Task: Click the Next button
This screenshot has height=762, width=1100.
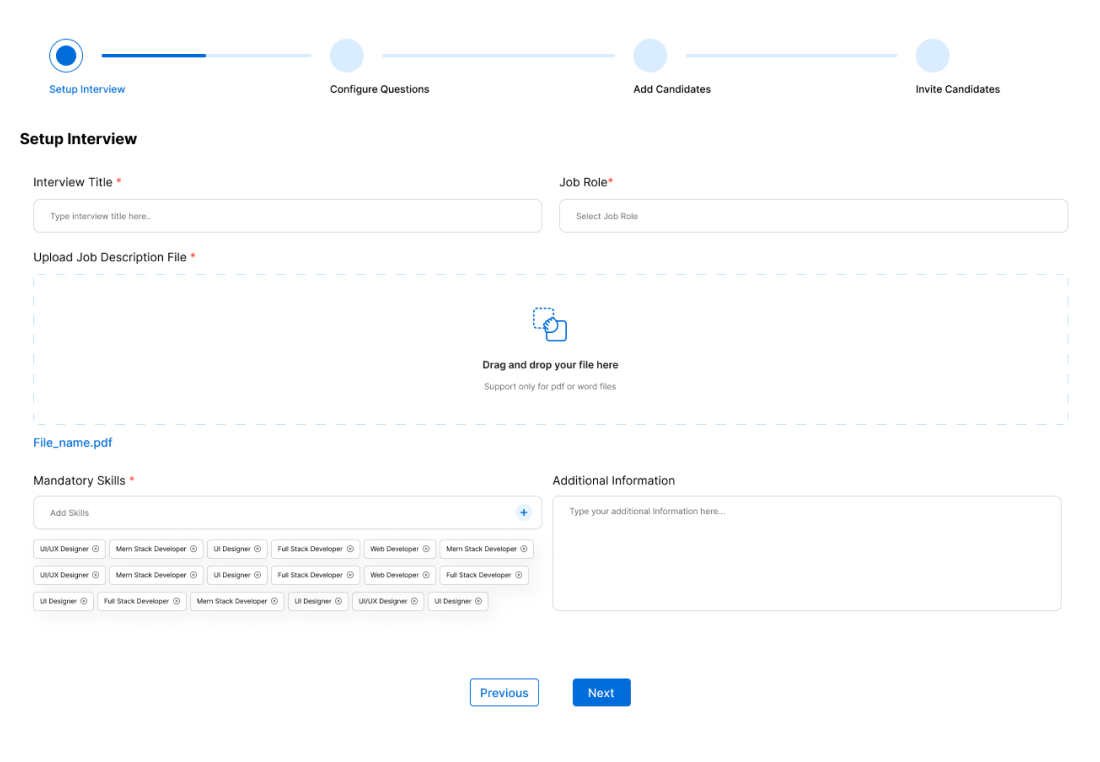Action: point(601,693)
